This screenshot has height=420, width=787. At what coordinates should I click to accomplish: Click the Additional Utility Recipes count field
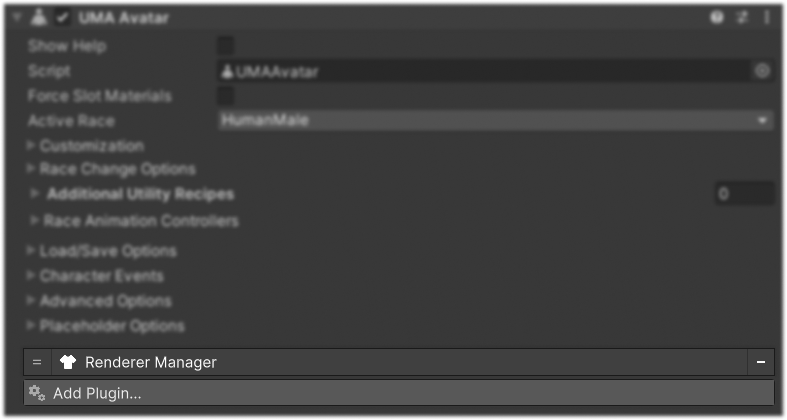point(744,194)
